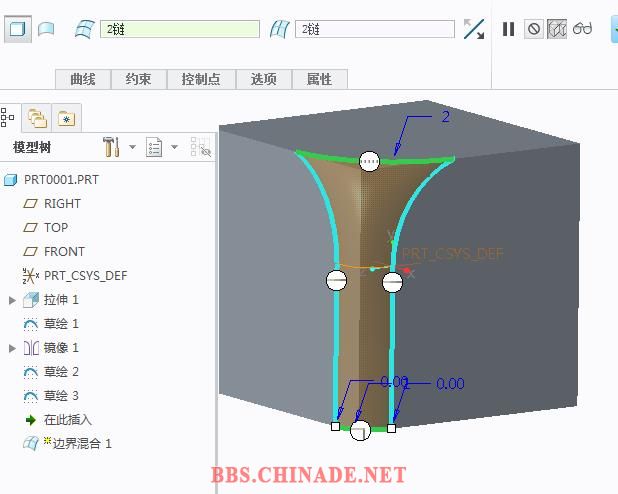This screenshot has height=494, width=618.
Task: Click the 模型树 panel title
Action: pyautogui.click(x=32, y=147)
